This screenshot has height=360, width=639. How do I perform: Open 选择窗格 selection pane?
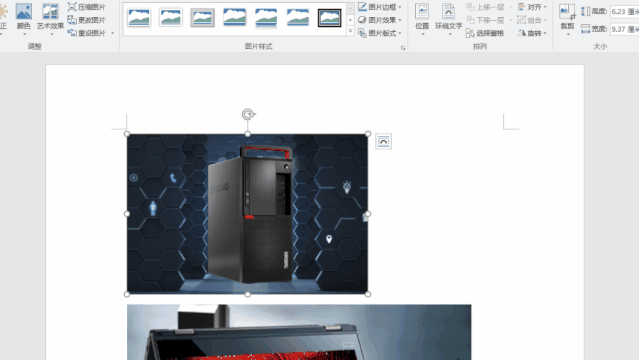point(485,33)
